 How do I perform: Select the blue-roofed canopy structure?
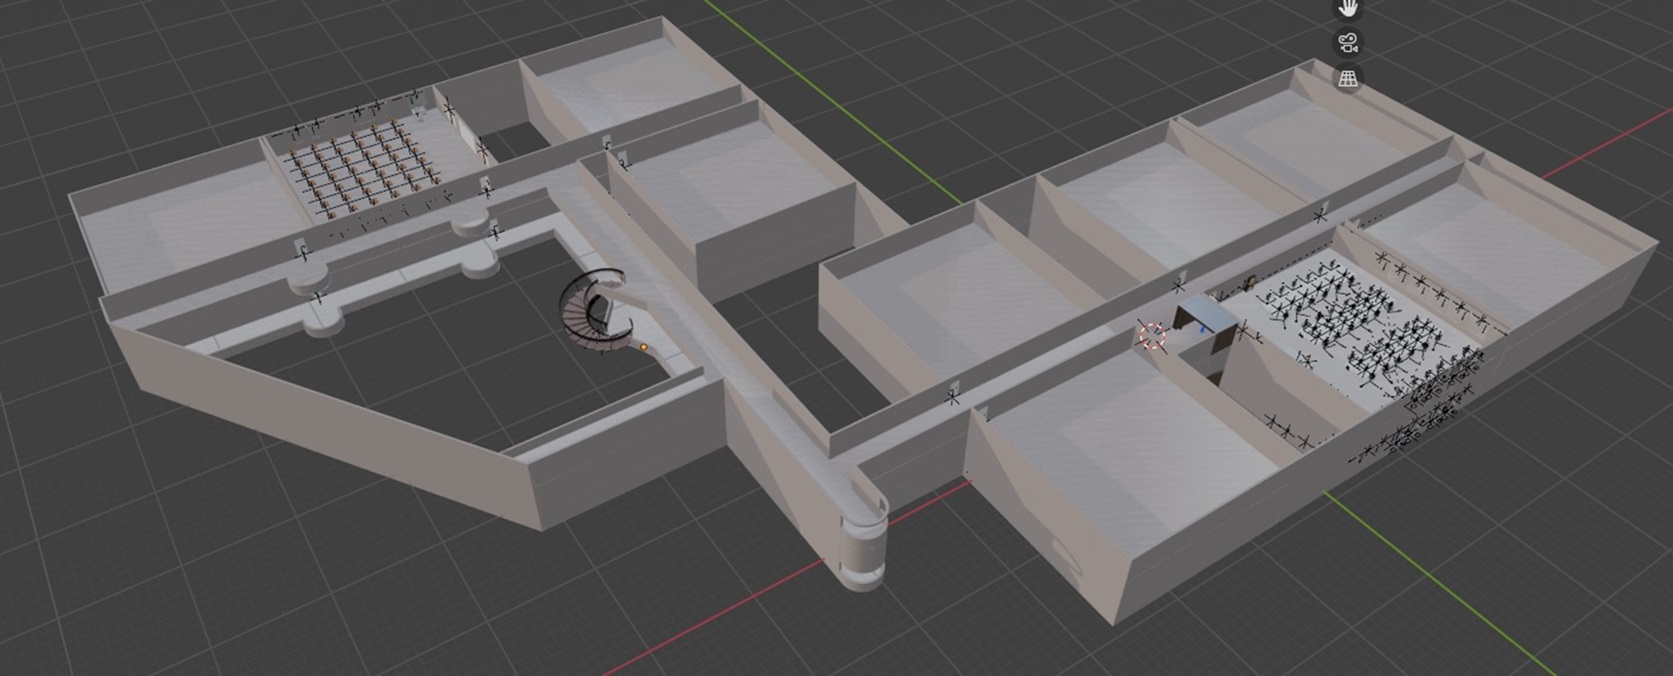point(1206,314)
